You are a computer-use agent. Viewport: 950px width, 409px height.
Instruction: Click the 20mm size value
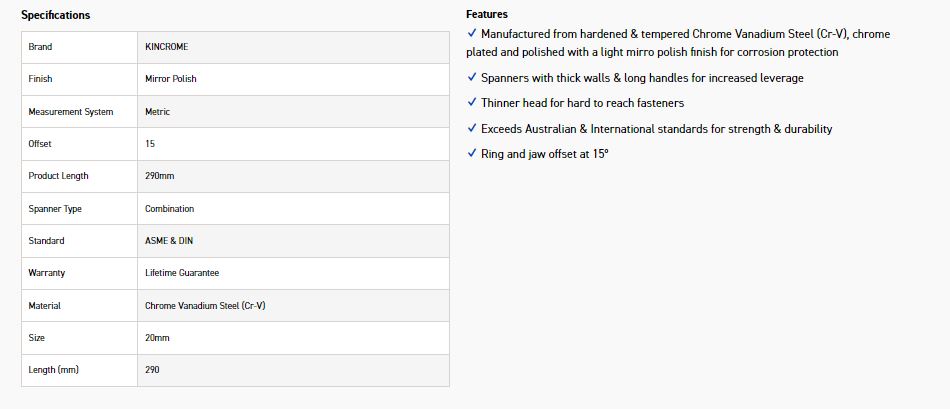pos(157,338)
